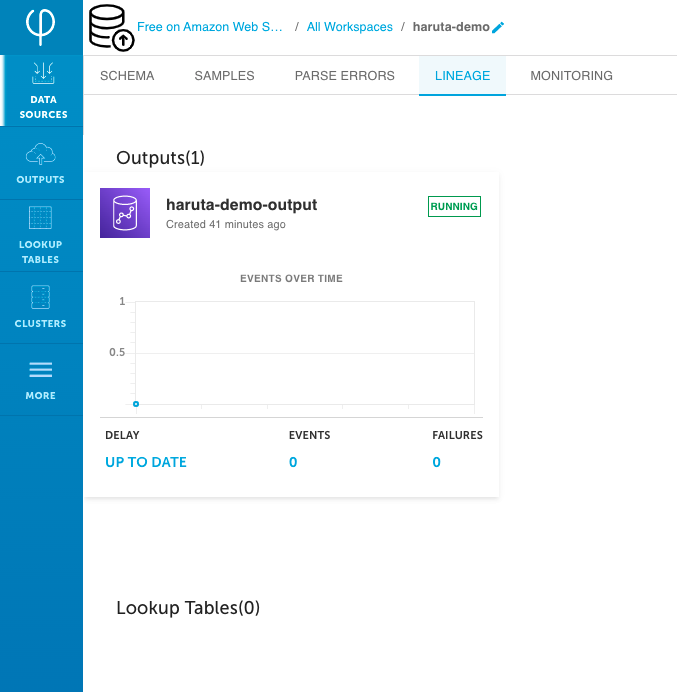Switch to the Schema tab
The width and height of the screenshot is (677, 692).
coord(127,75)
